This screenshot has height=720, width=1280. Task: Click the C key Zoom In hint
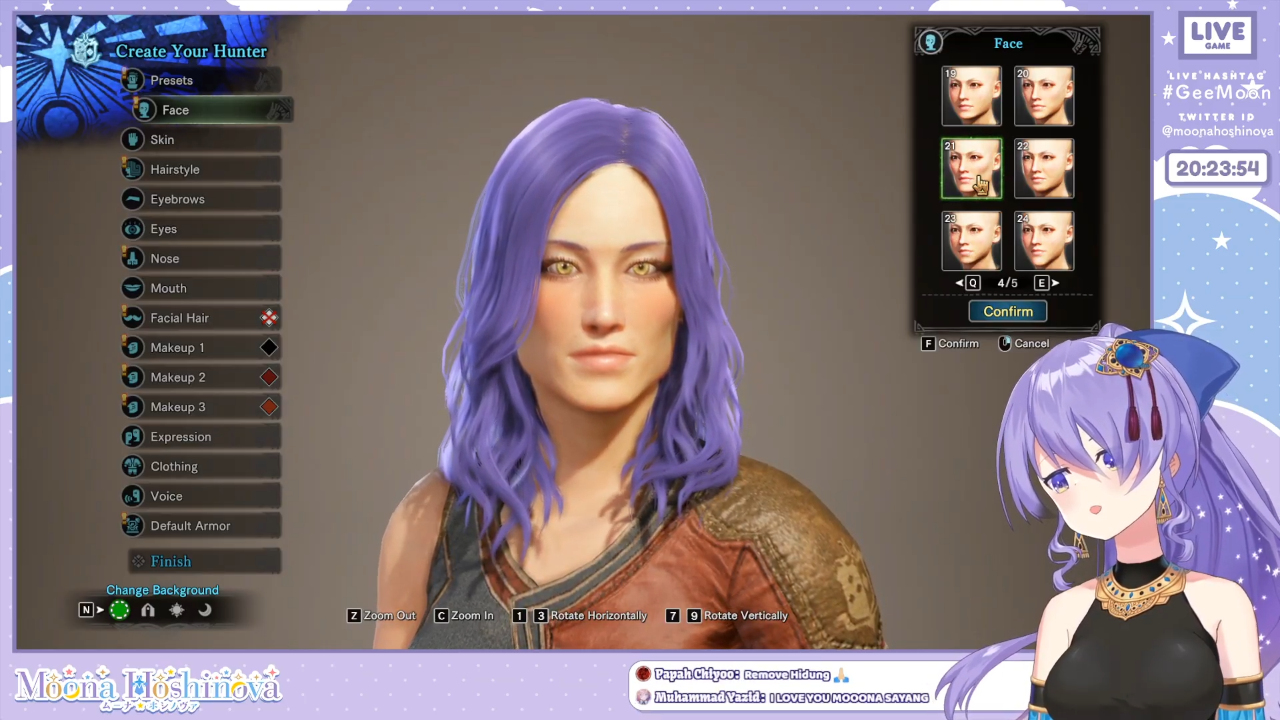point(463,616)
